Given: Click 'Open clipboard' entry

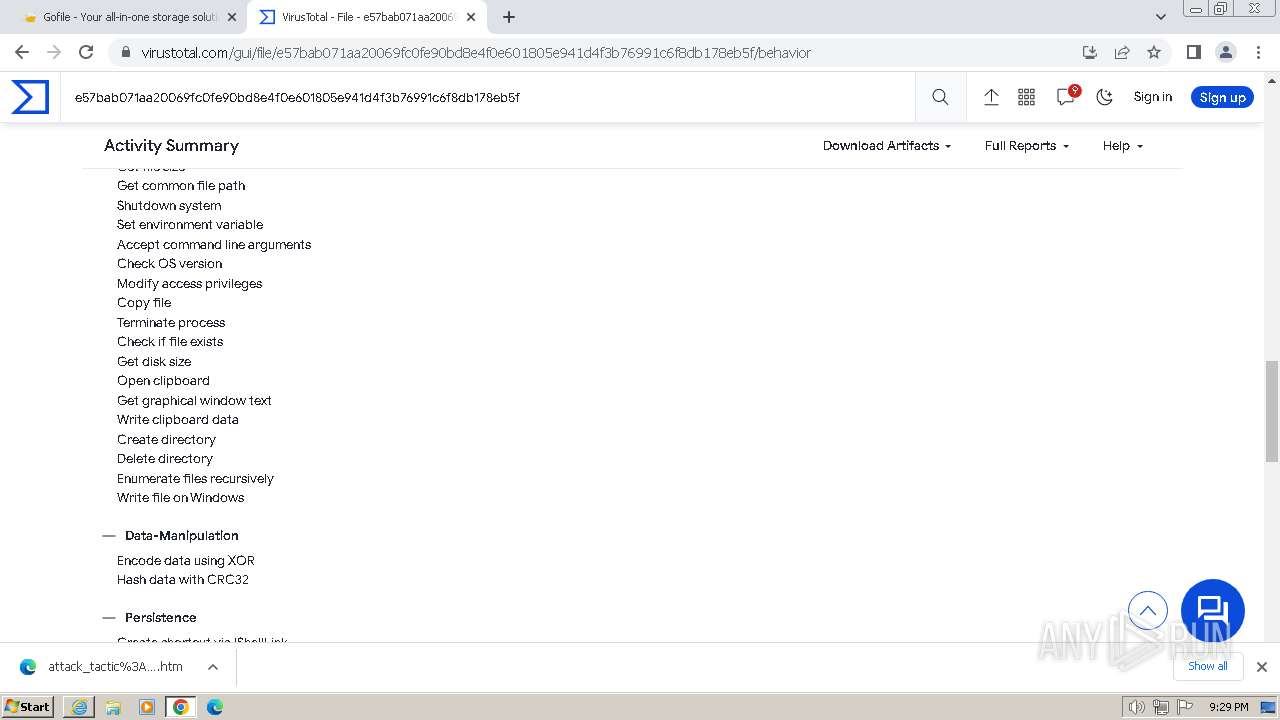Looking at the screenshot, I should 163,381.
